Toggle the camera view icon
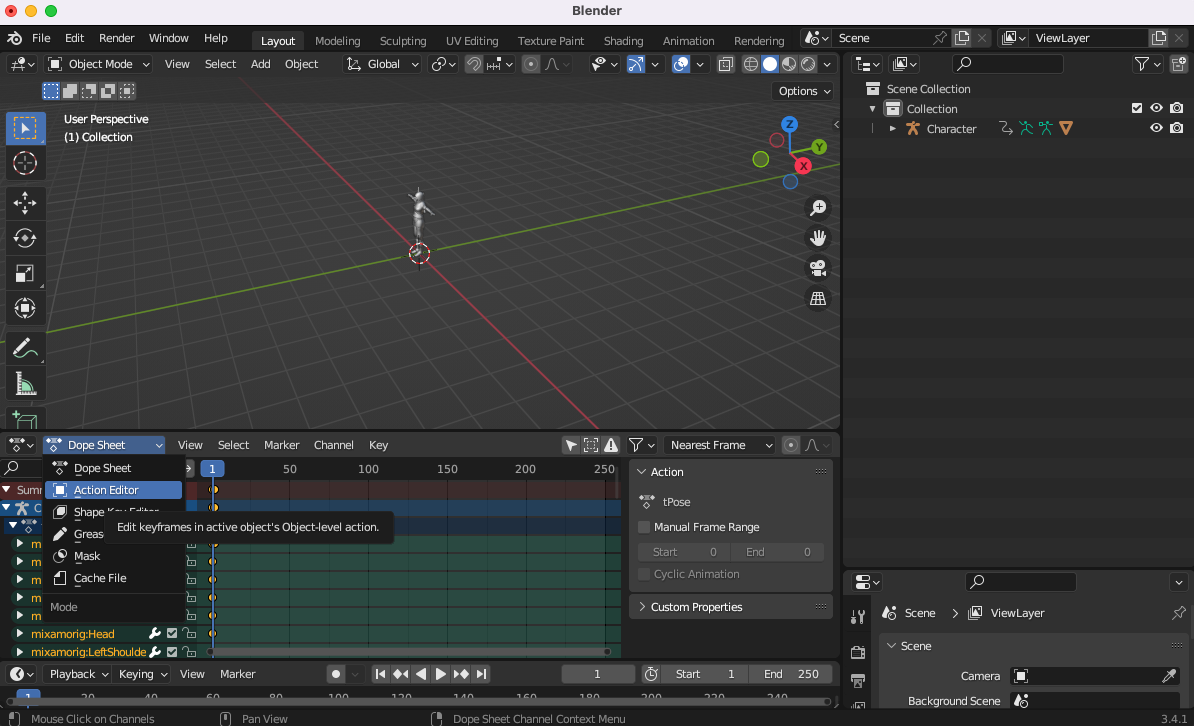The width and height of the screenshot is (1194, 726). pos(818,268)
